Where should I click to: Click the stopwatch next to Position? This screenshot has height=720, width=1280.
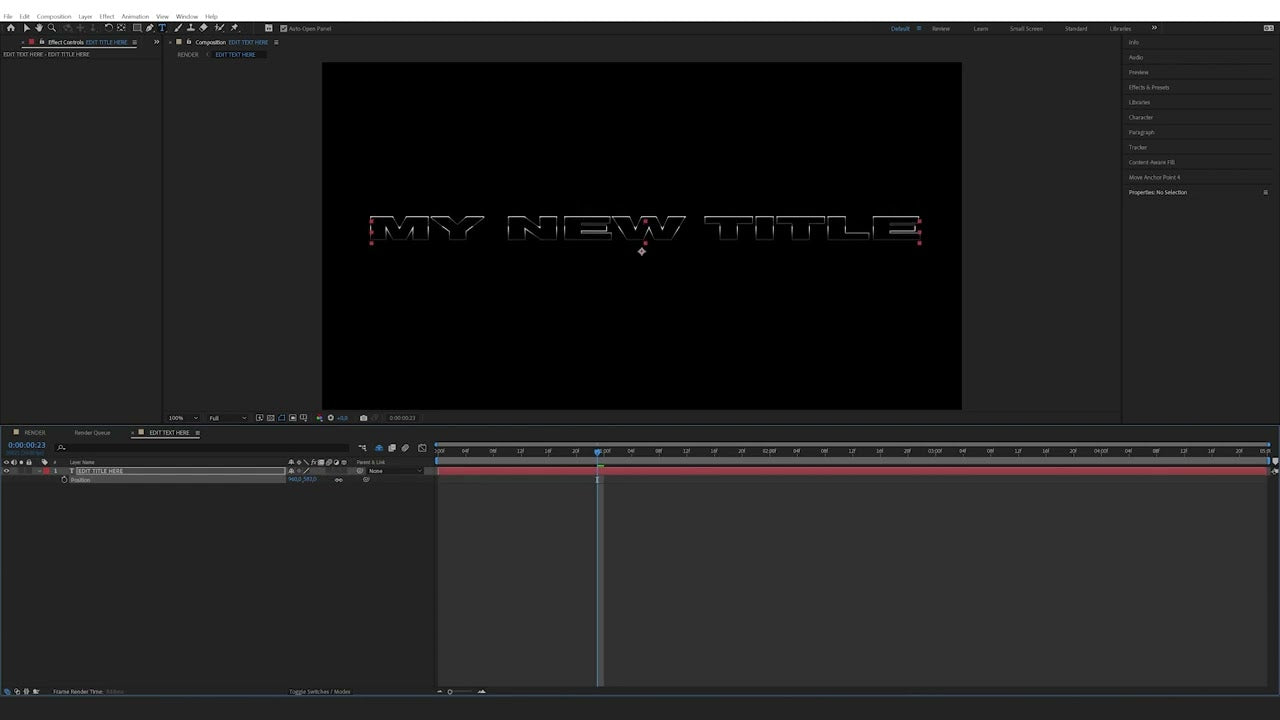(x=64, y=479)
